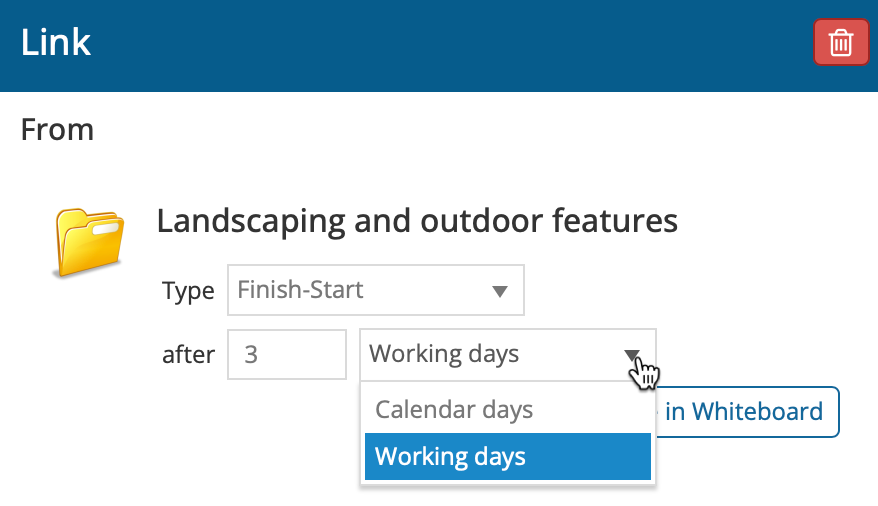Click the Link header title

[56, 43]
